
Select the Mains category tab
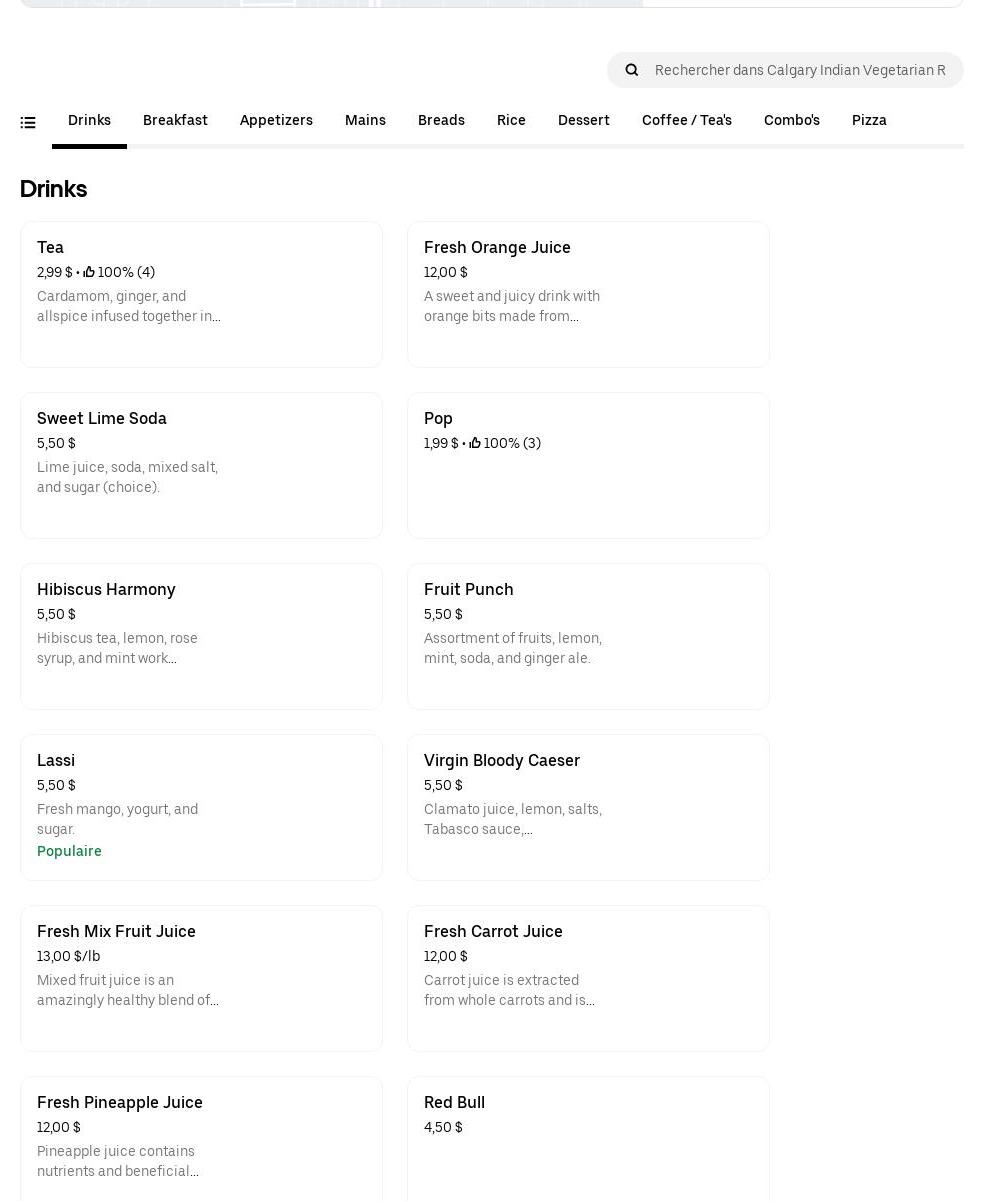click(x=365, y=120)
